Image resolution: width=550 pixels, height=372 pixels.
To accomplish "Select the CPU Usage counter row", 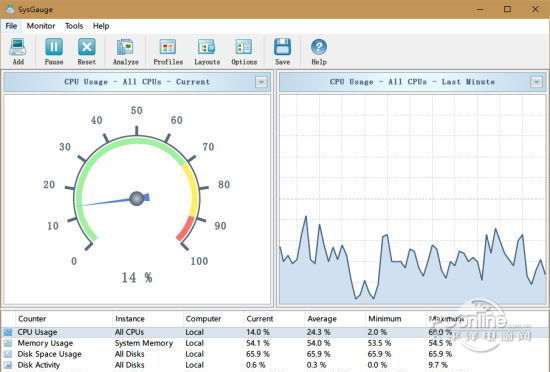I will (275, 332).
